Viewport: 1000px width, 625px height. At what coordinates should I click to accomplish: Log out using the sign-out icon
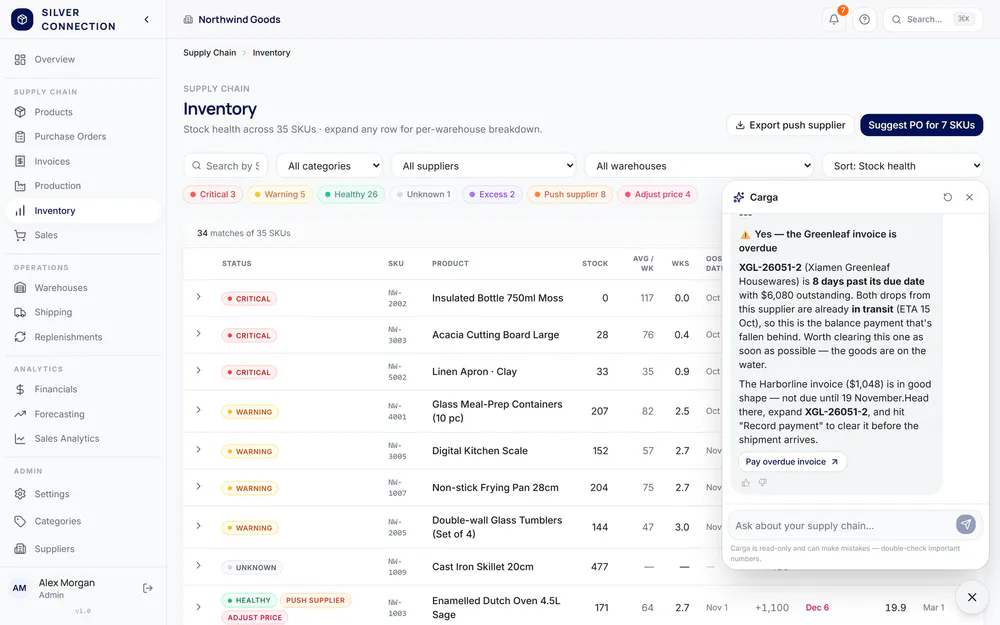[x=148, y=588]
